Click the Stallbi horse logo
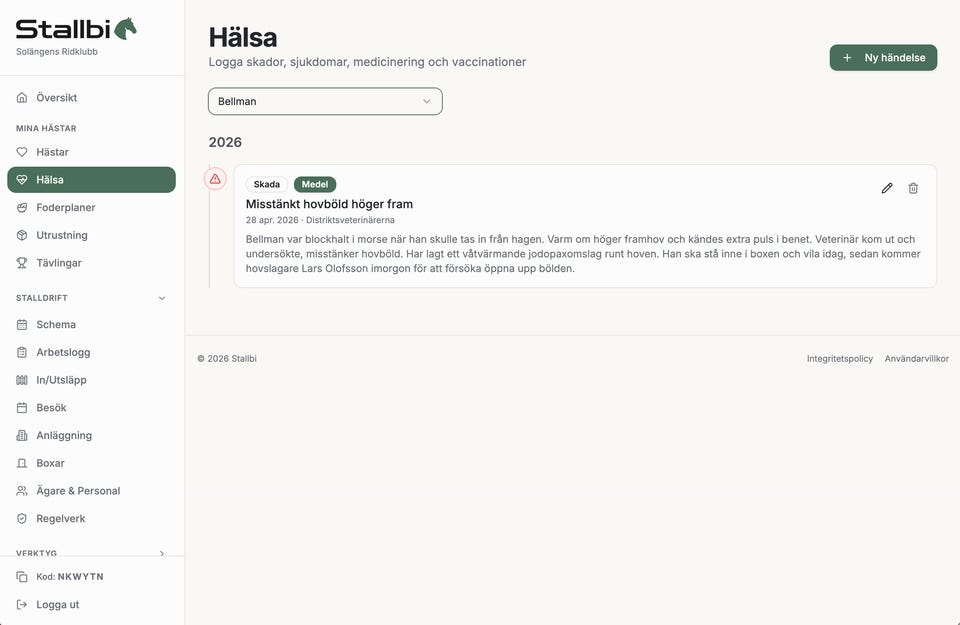Image resolution: width=960 pixels, height=625 pixels. 125,28
